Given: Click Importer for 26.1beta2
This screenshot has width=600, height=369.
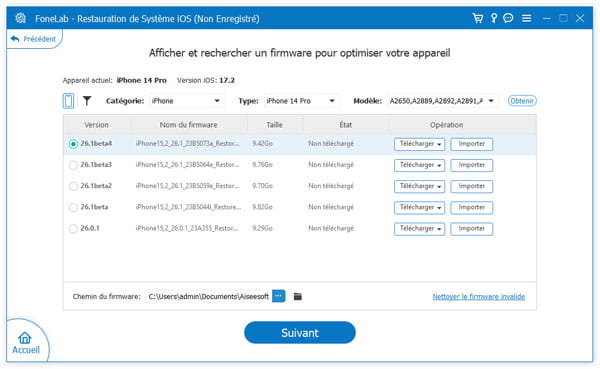Looking at the screenshot, I should coord(471,186).
